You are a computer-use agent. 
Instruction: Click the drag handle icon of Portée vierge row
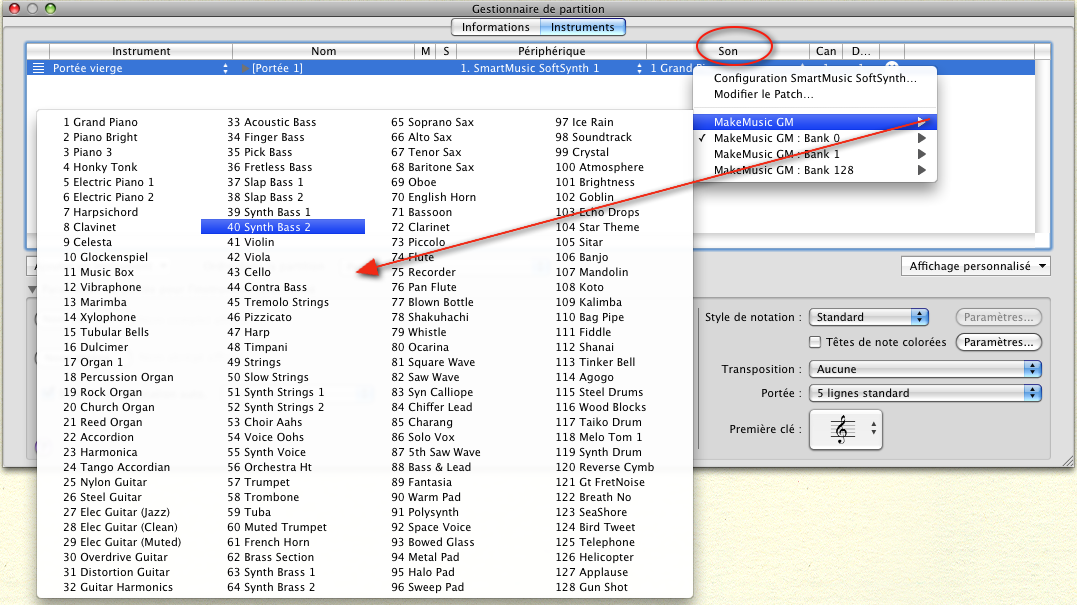point(38,68)
